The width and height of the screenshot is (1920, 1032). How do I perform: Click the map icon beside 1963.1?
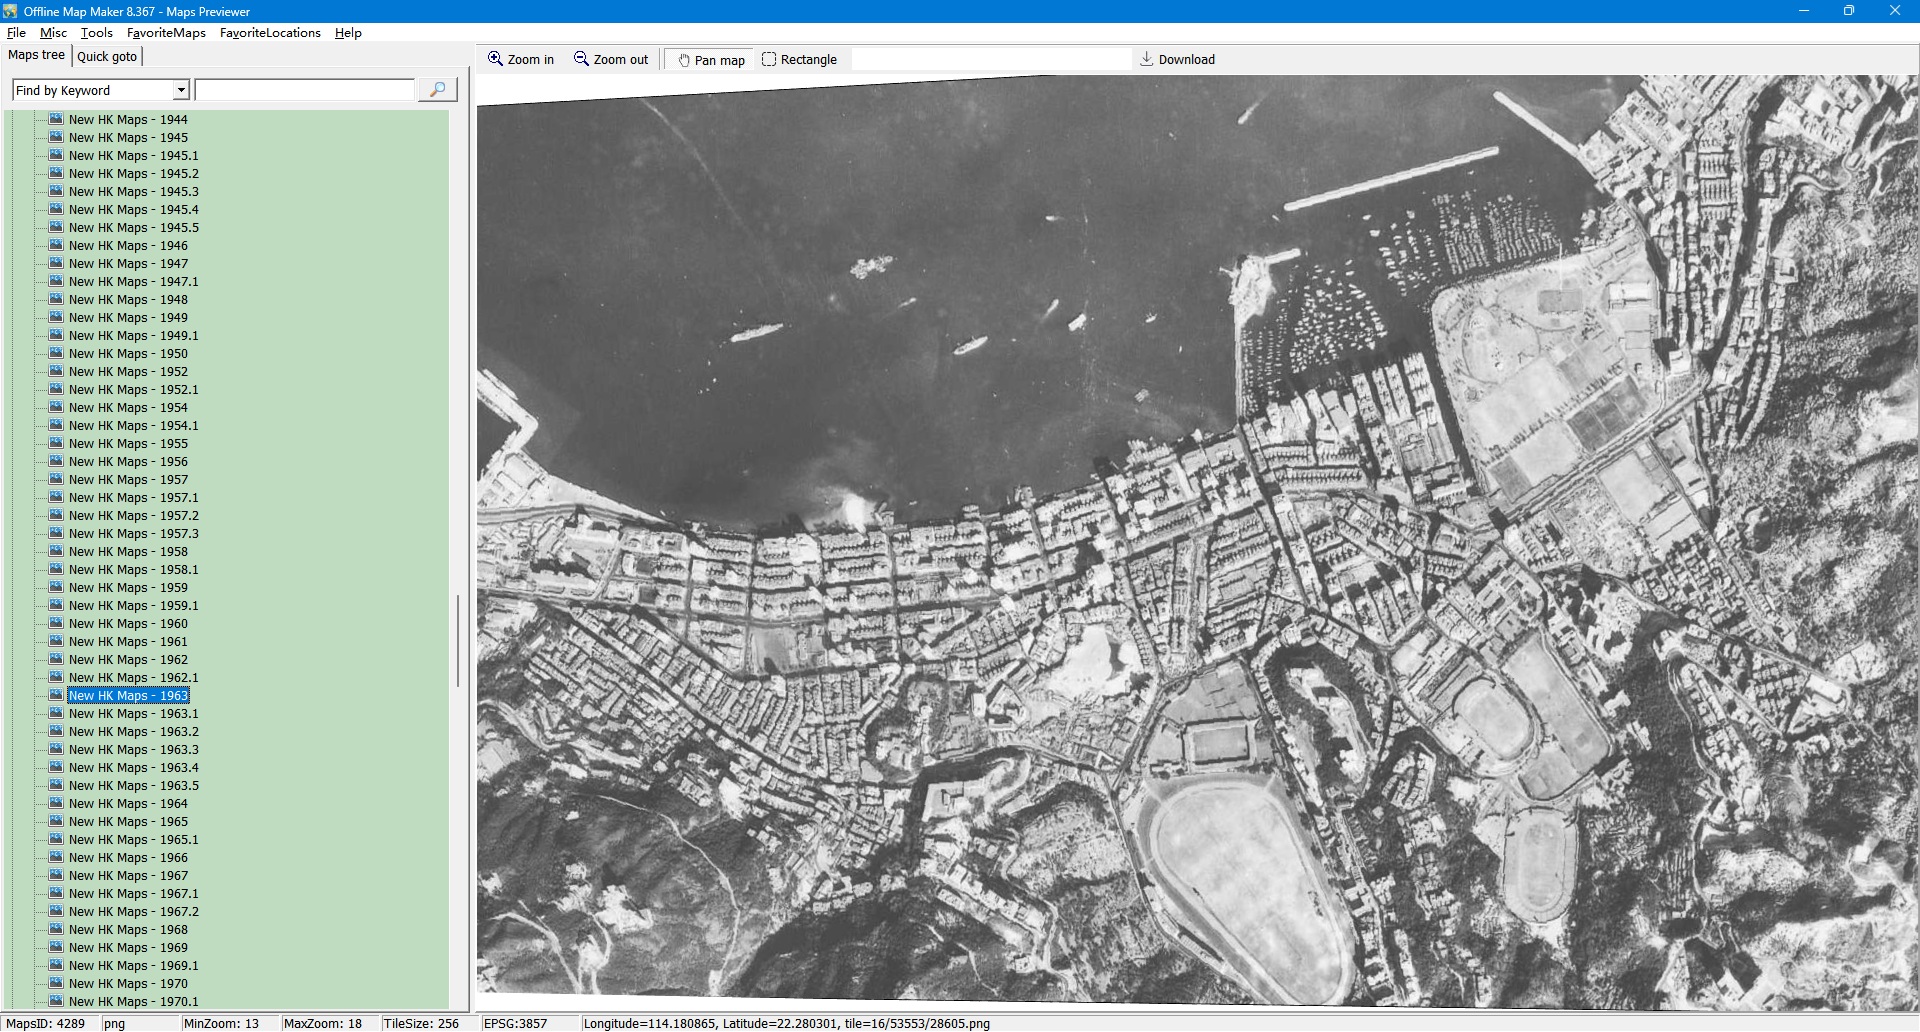pos(56,713)
